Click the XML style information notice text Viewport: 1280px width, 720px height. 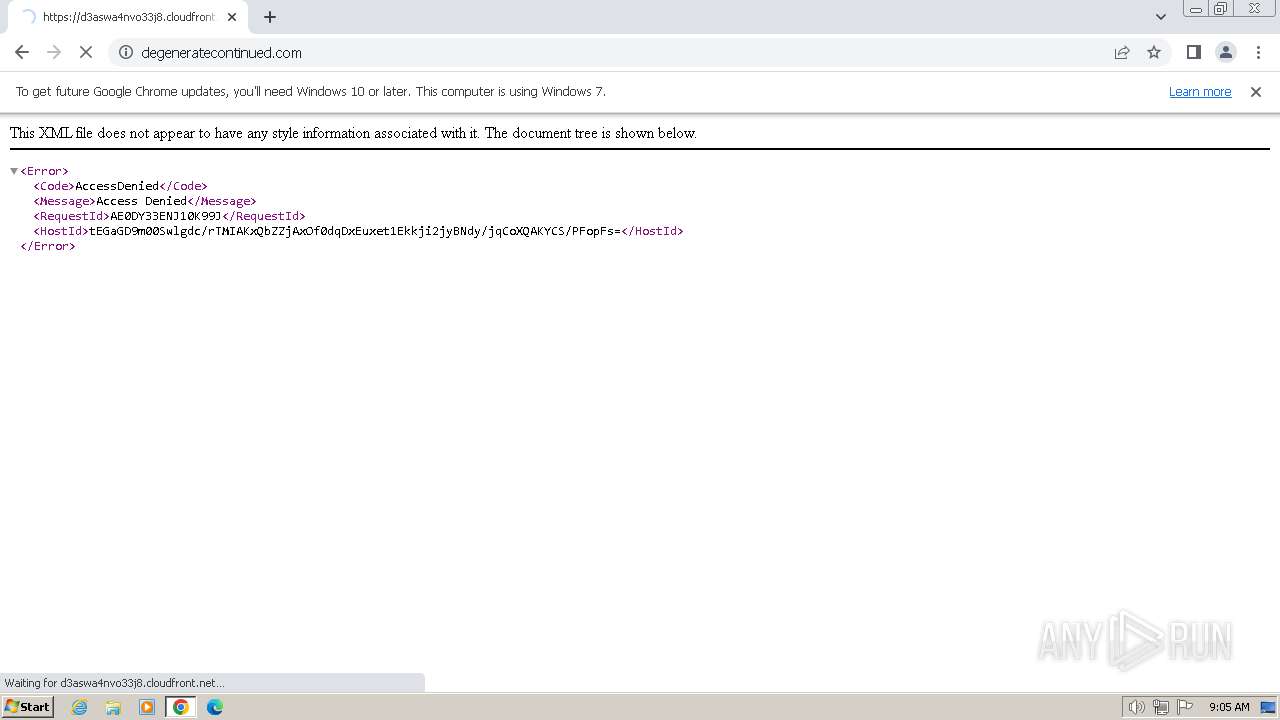[x=353, y=133]
